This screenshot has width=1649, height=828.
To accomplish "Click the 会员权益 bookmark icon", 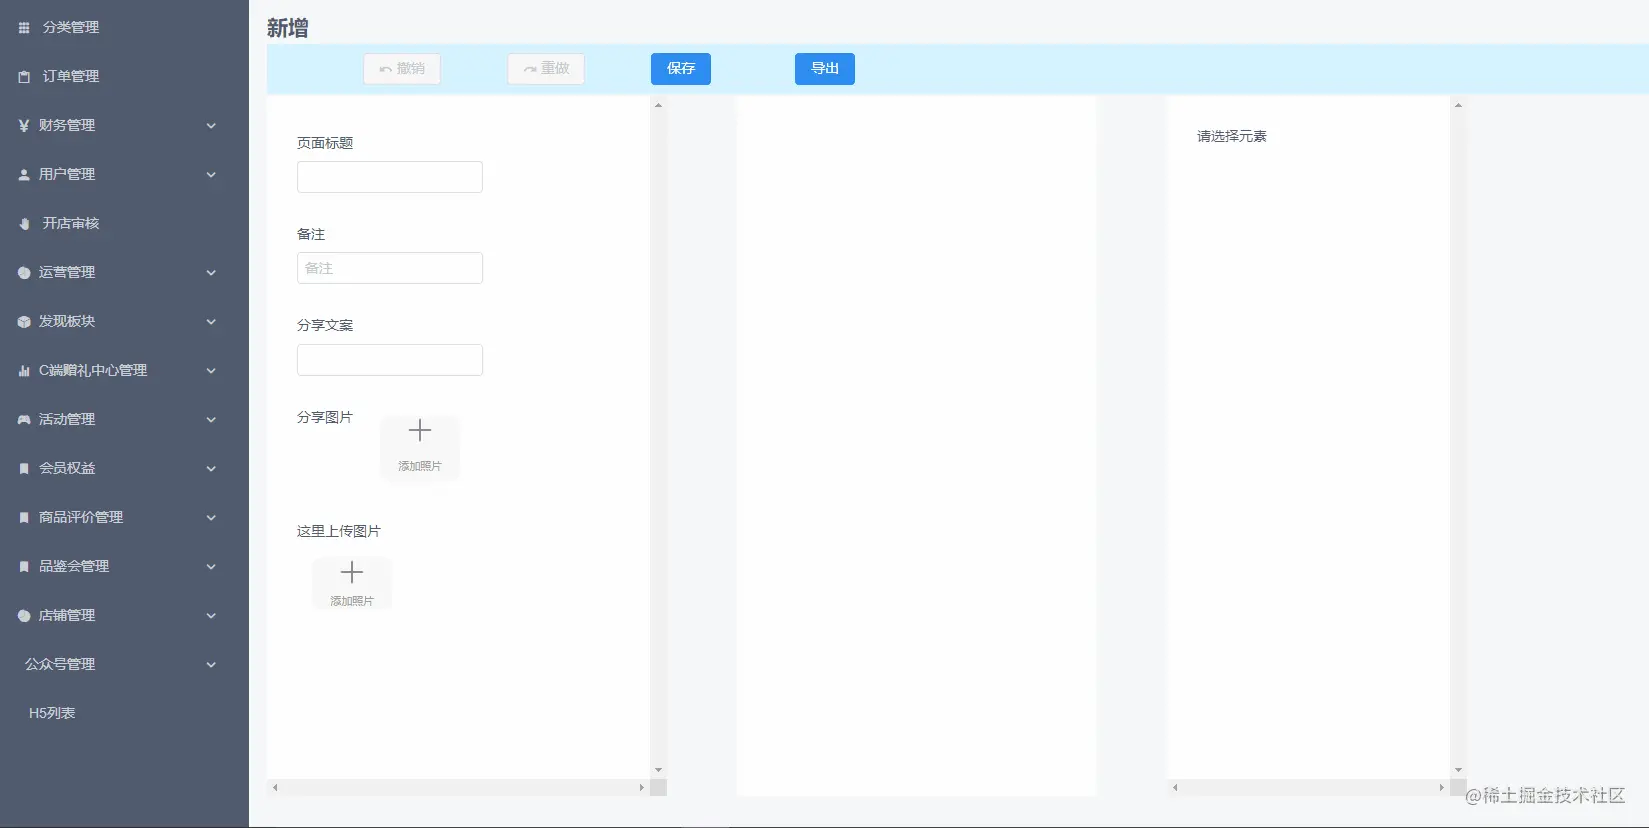I will pos(24,469).
